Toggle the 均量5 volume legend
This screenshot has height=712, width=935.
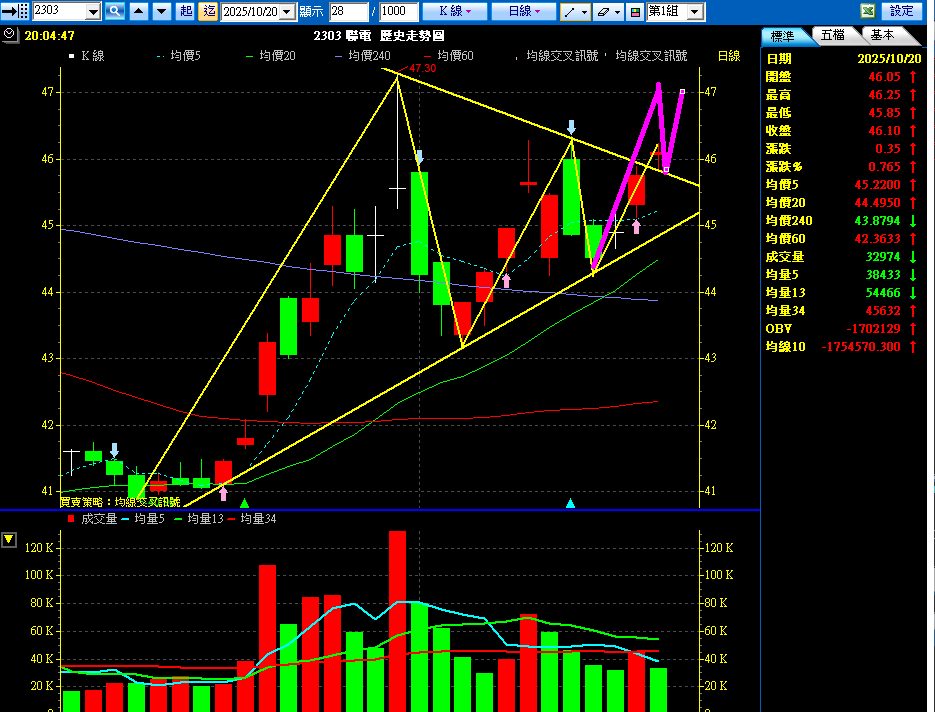point(143,519)
